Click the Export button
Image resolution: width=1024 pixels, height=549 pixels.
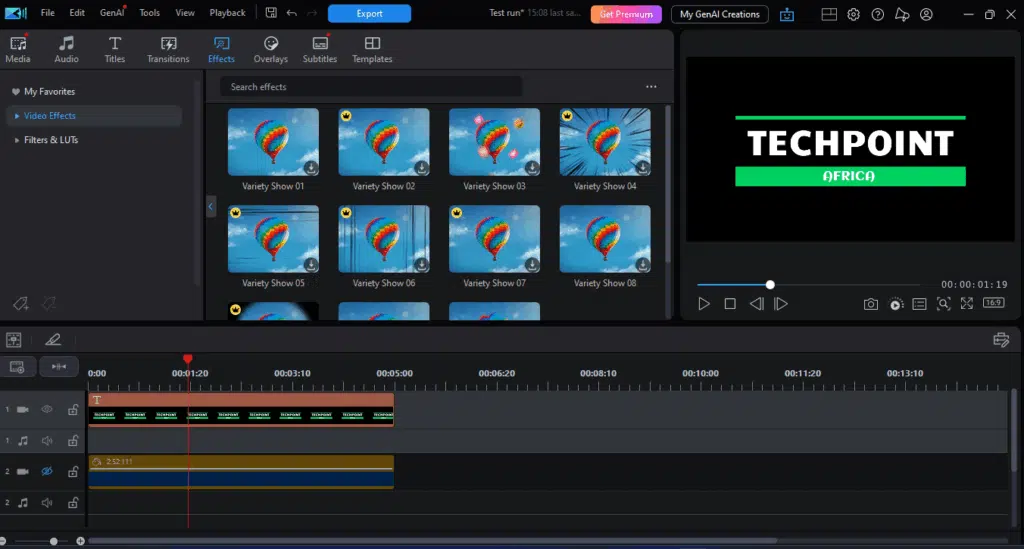[370, 14]
